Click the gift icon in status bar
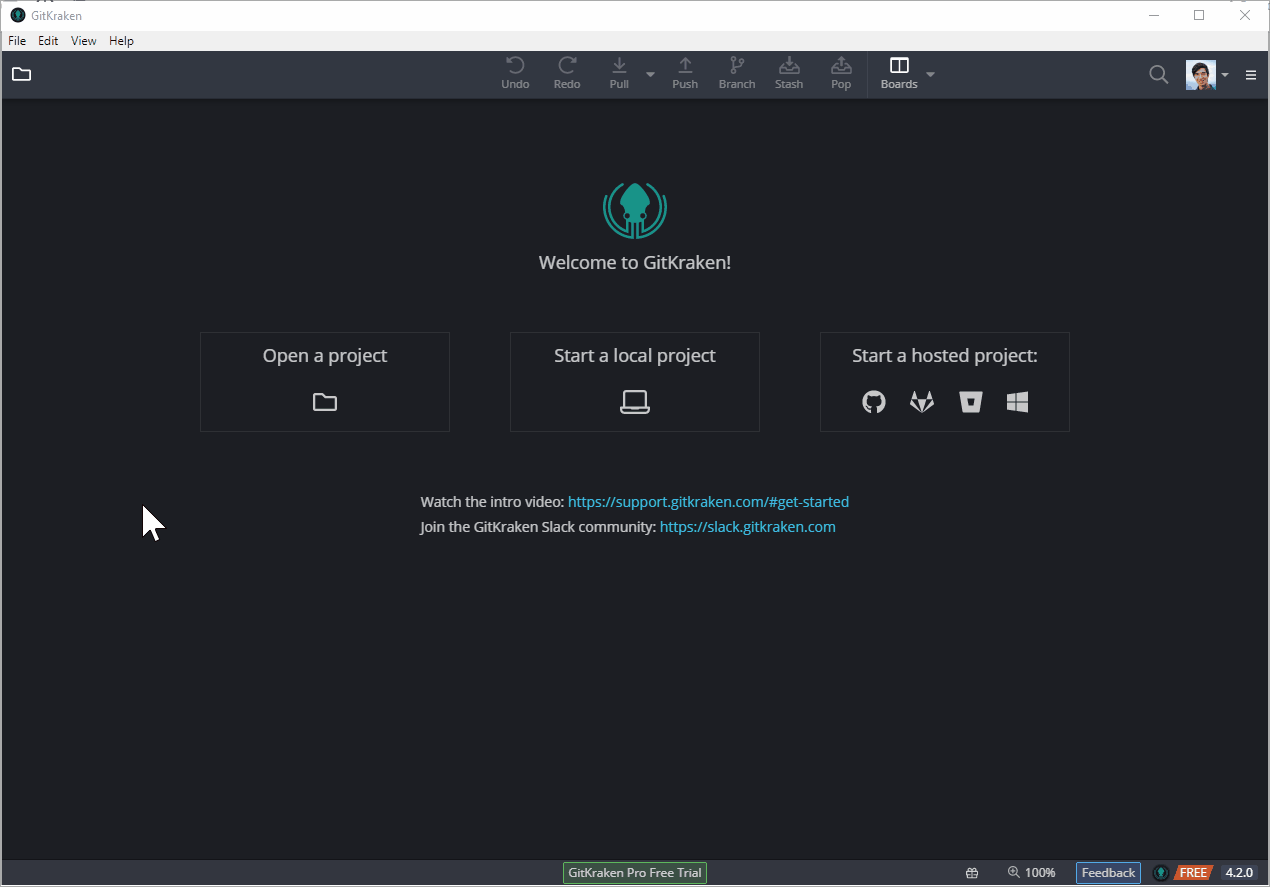Viewport: 1270px width, 887px height. tap(972, 873)
